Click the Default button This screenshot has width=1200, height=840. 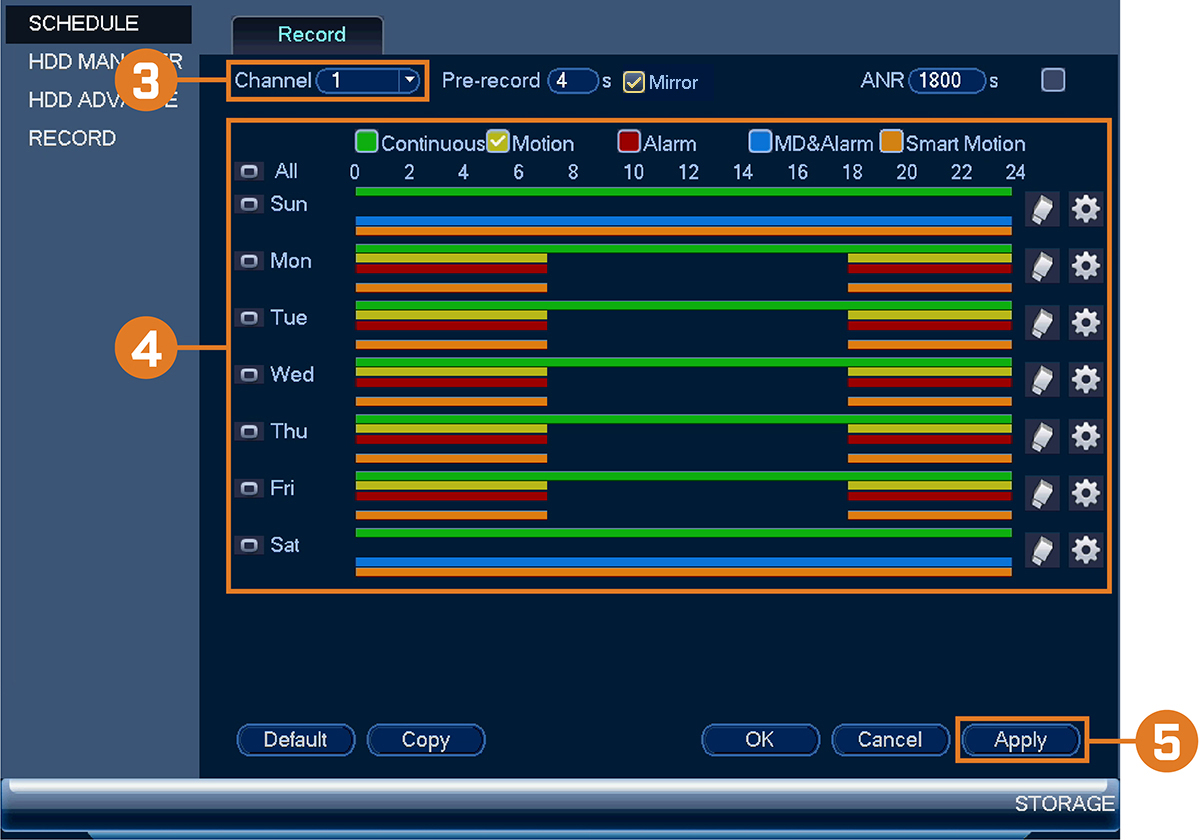coord(296,740)
